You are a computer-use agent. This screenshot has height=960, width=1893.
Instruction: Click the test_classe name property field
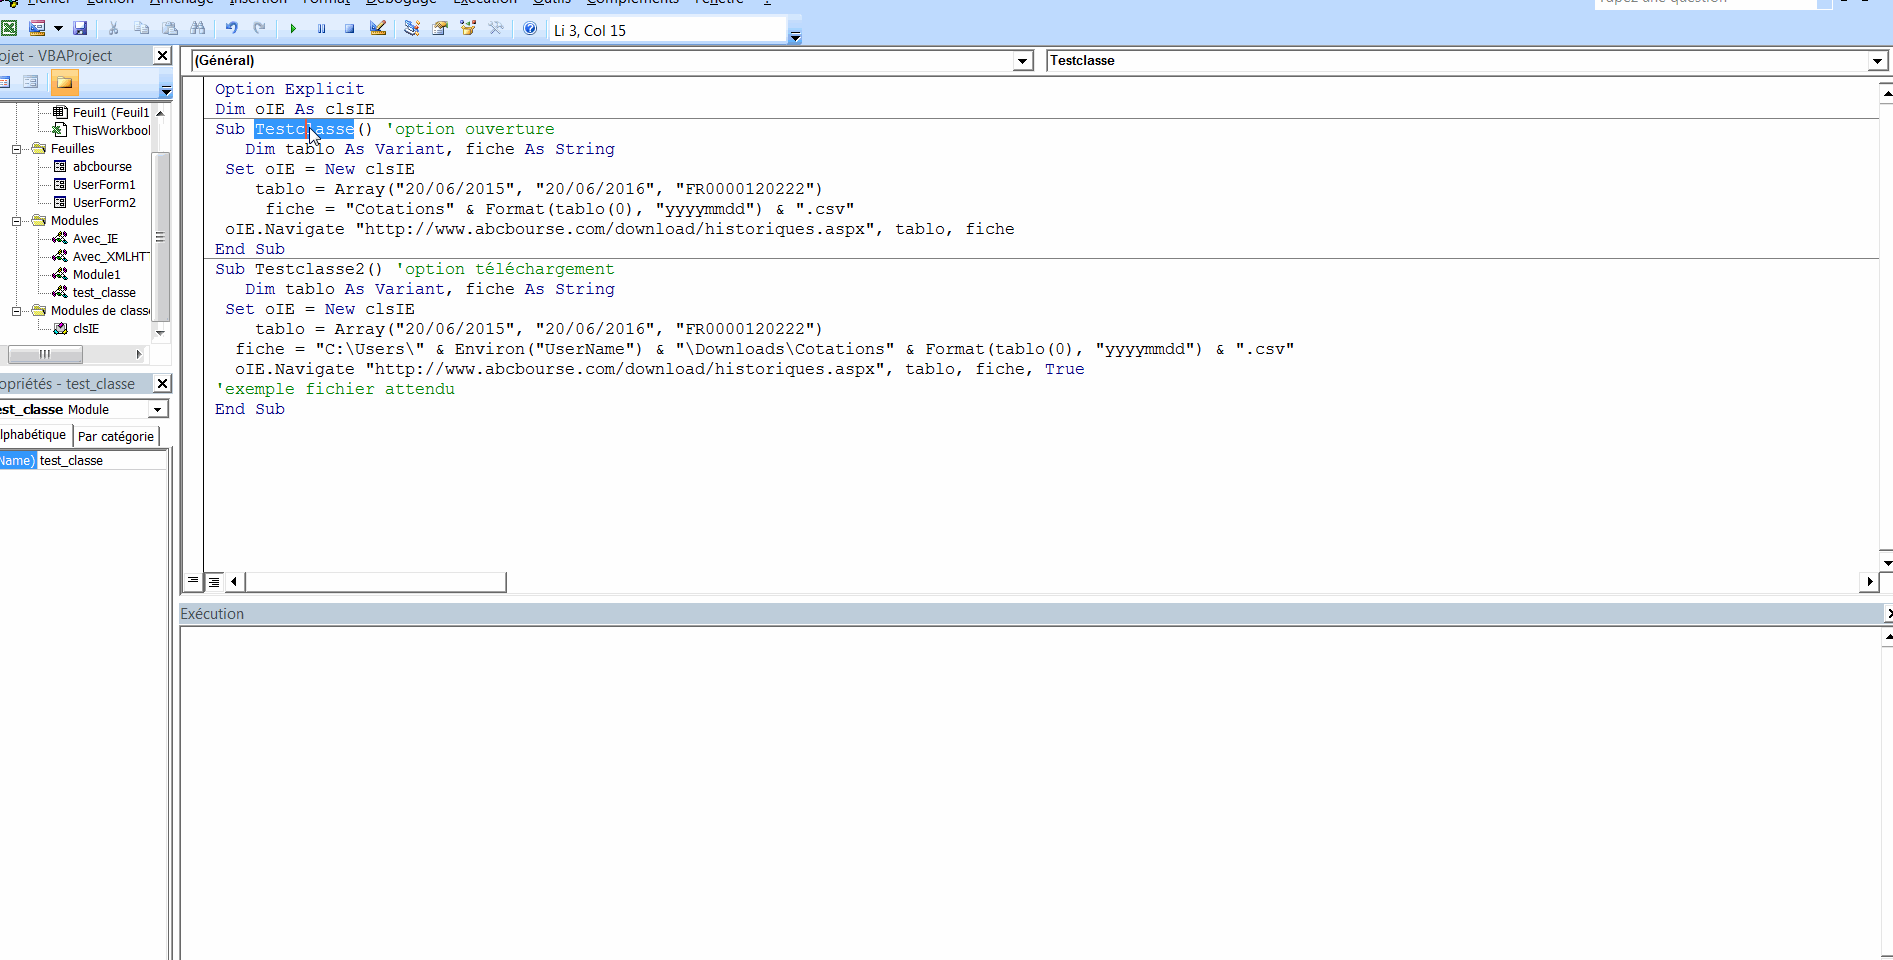(100, 461)
